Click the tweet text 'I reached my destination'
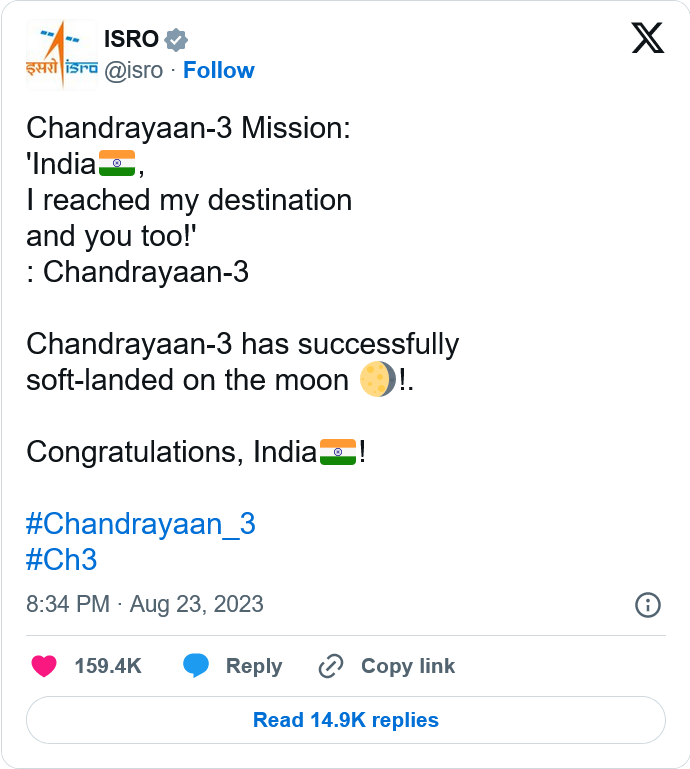The height and width of the screenshot is (769, 690). 189,200
